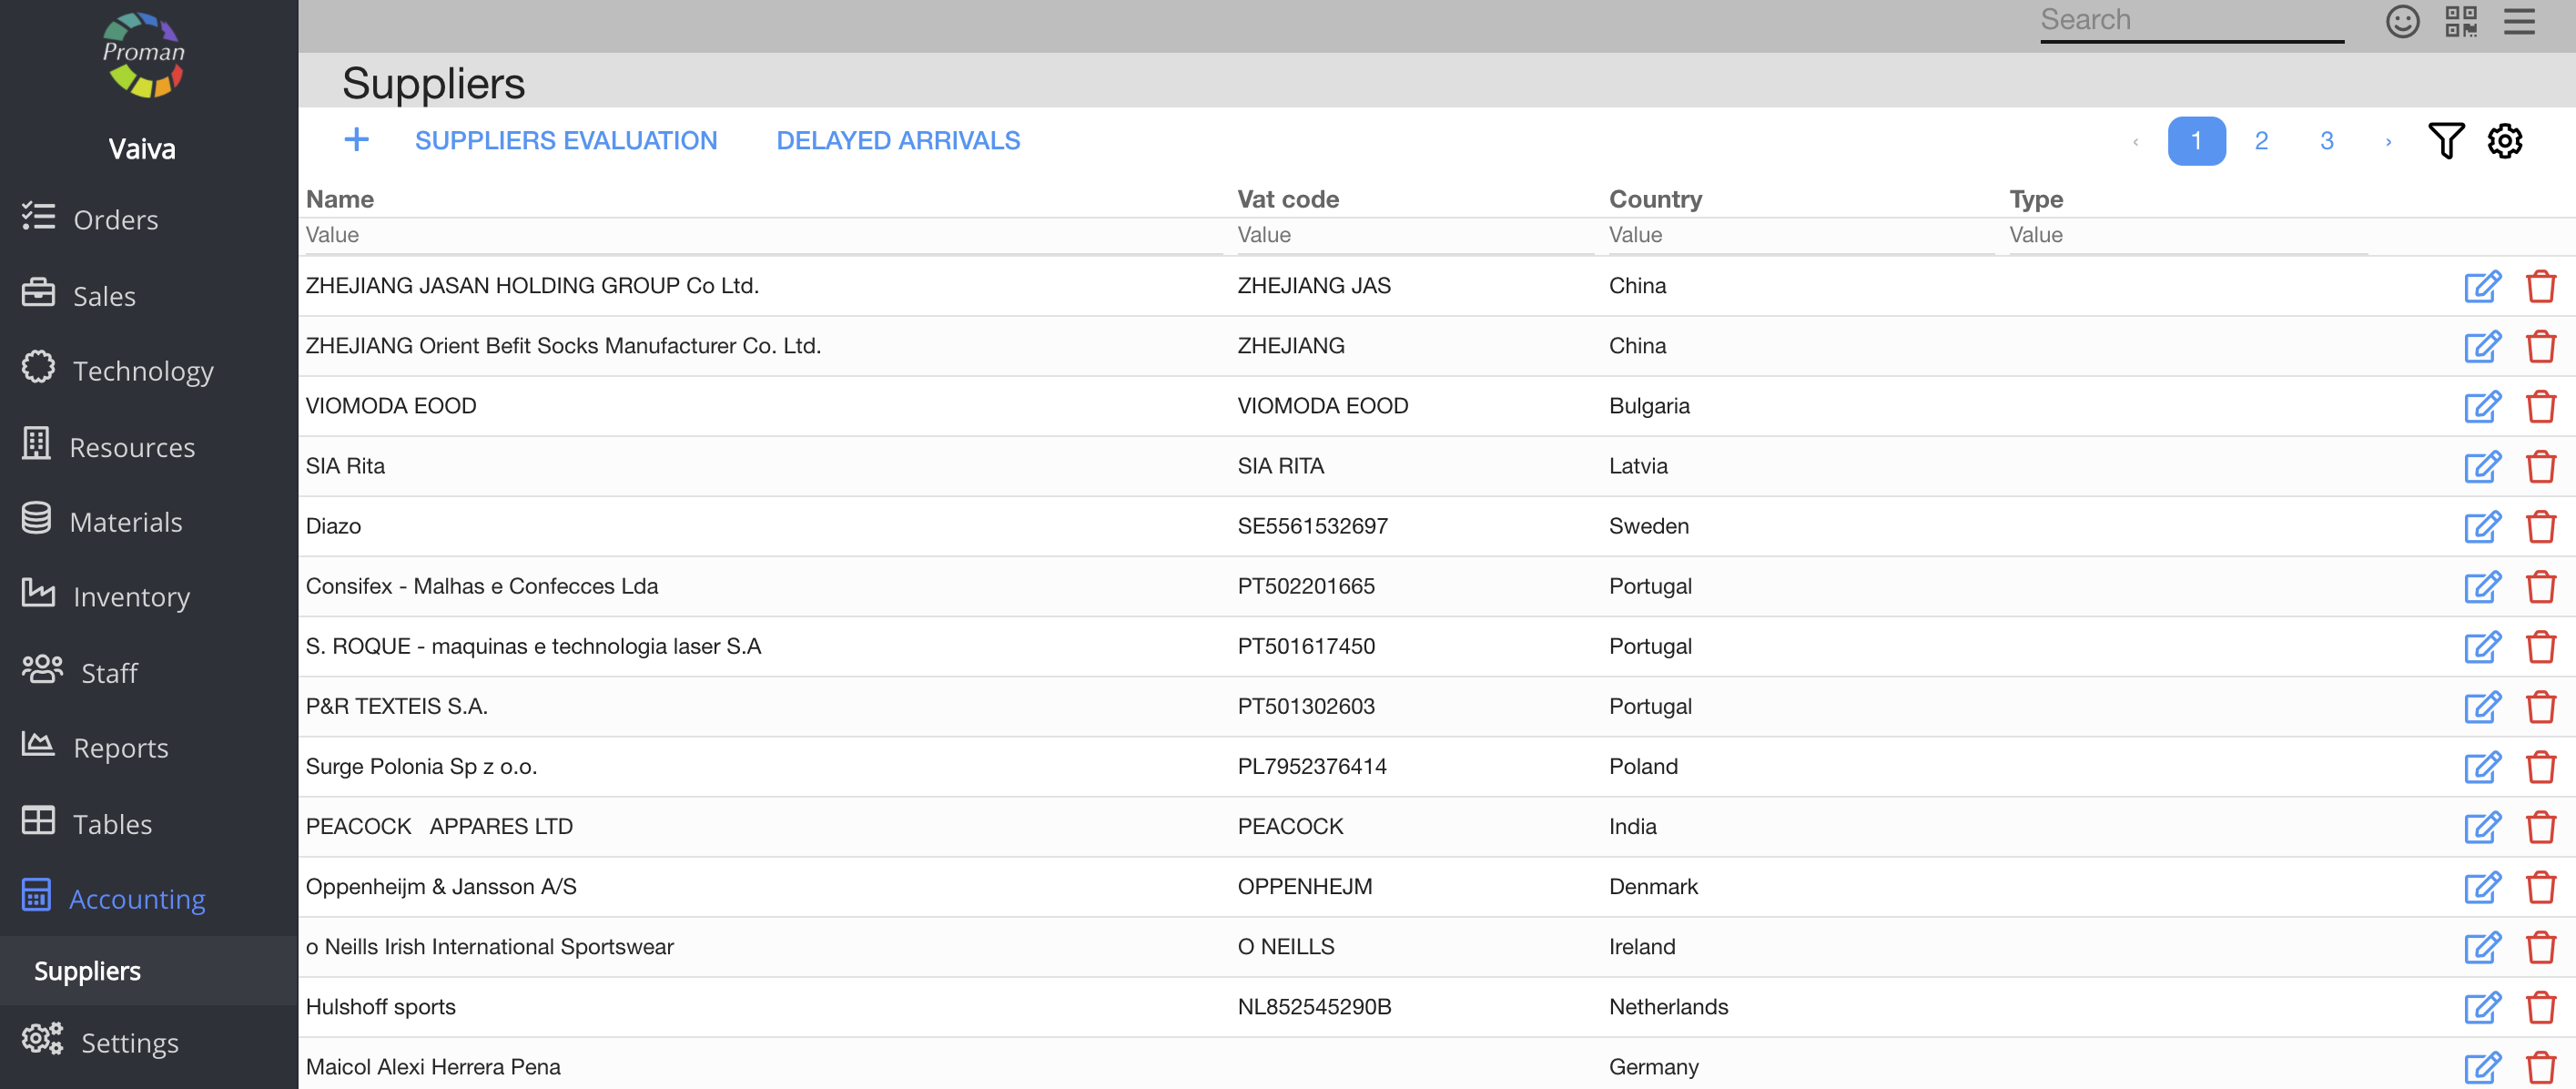Viewport: 2576px width, 1089px height.
Task: Click the plus icon to add supplier
Action: point(356,140)
